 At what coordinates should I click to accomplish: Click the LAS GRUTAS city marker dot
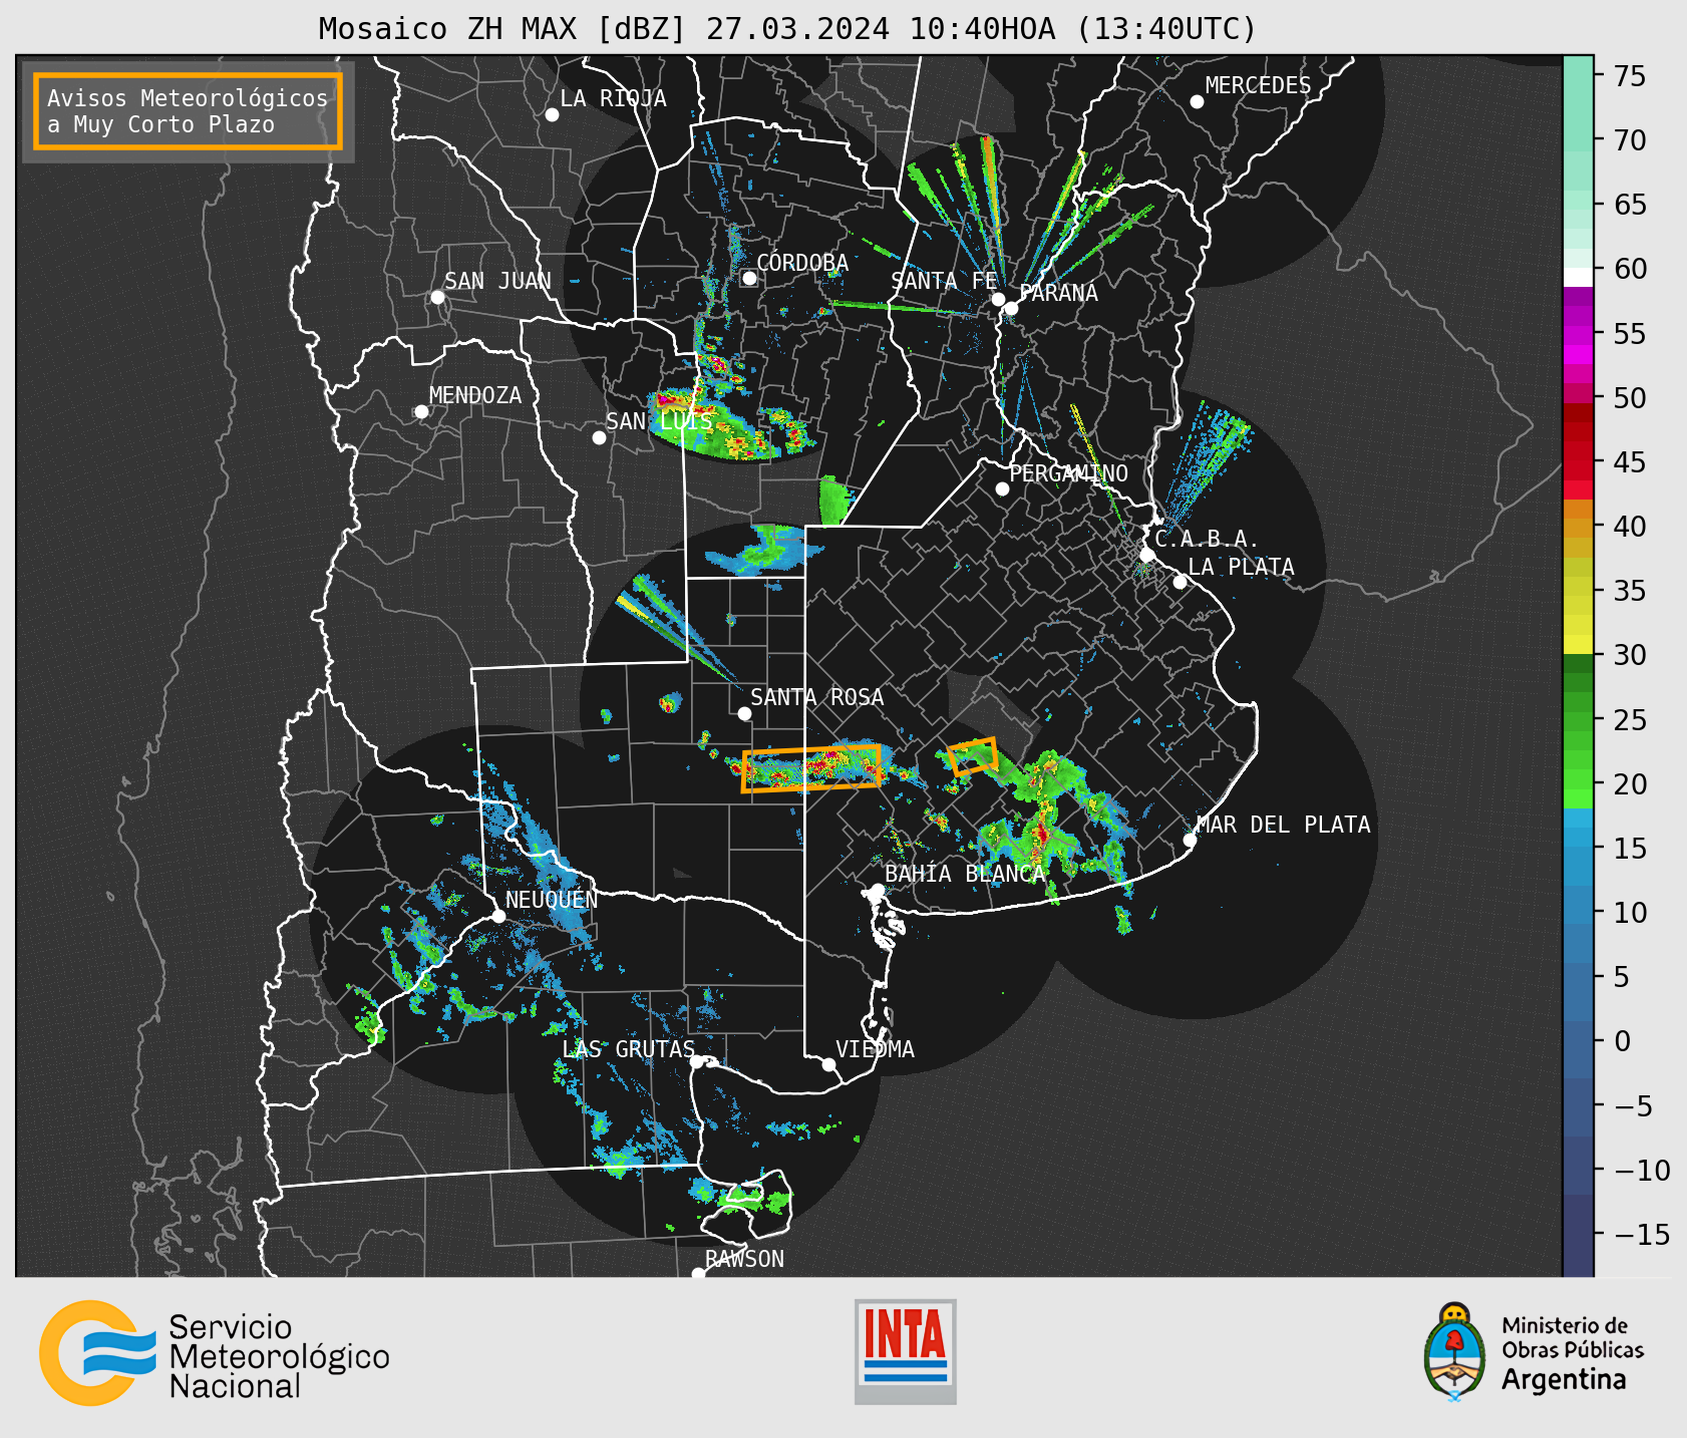(x=697, y=1062)
